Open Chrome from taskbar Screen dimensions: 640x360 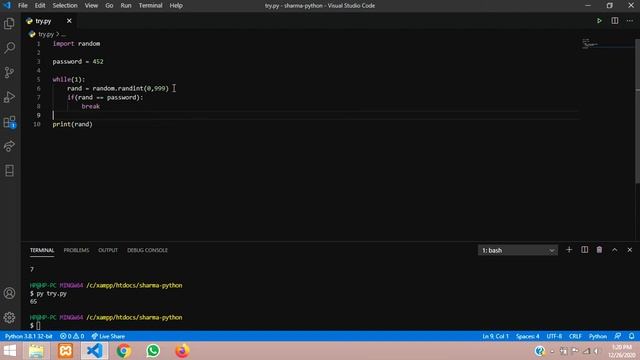pyautogui.click(x=124, y=351)
